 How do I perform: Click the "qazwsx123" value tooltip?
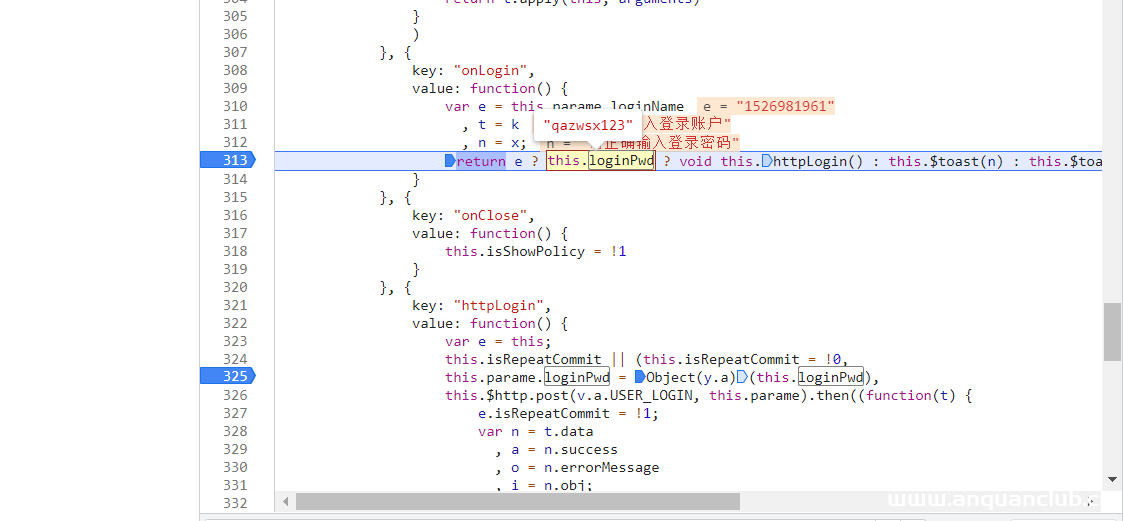coord(589,125)
